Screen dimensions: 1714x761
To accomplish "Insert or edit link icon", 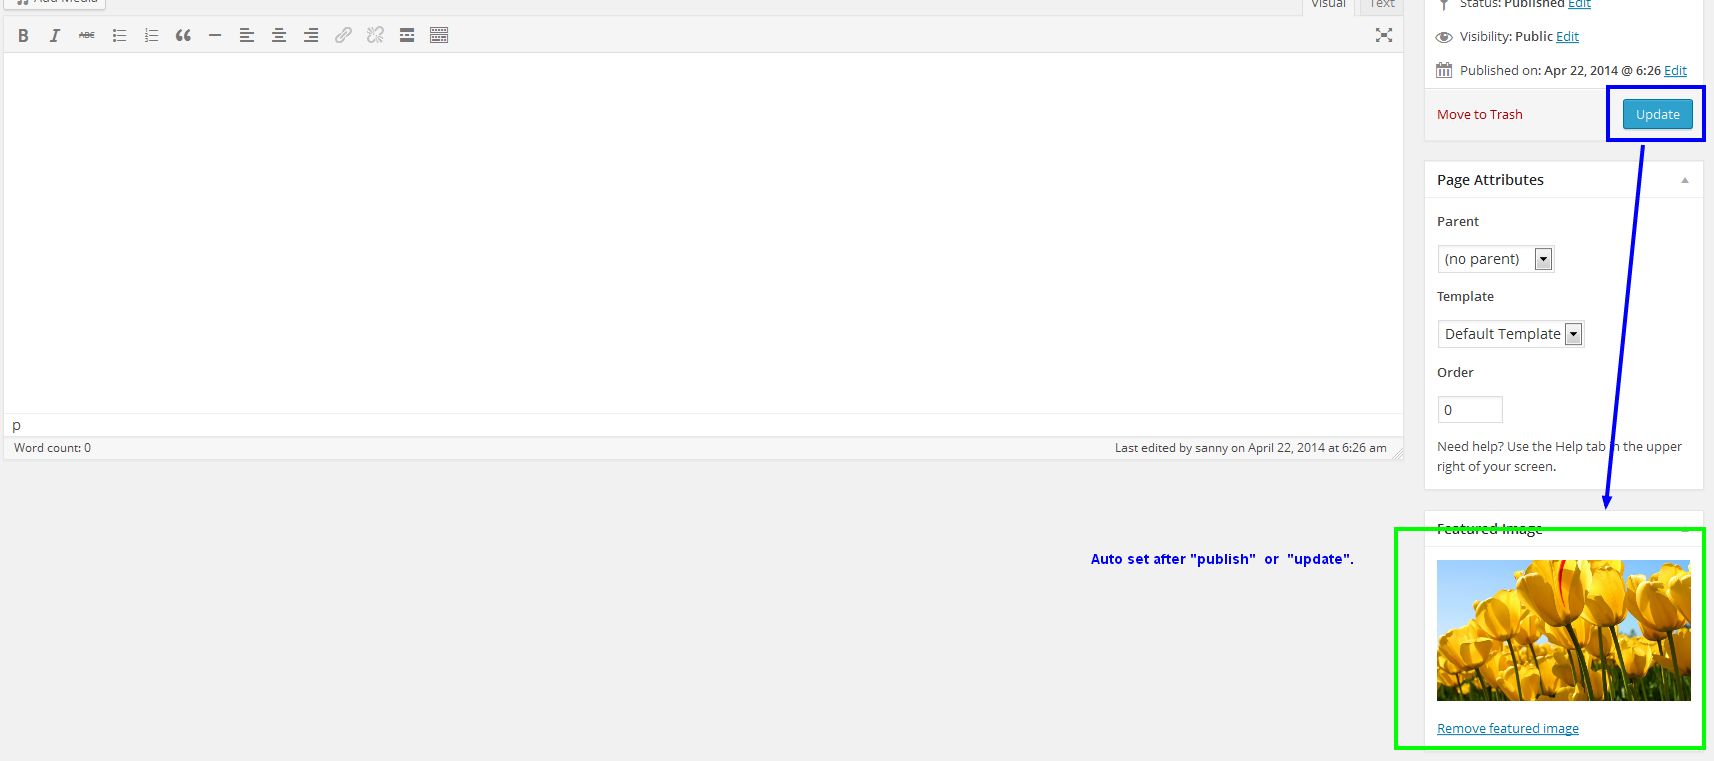I will click(x=343, y=35).
